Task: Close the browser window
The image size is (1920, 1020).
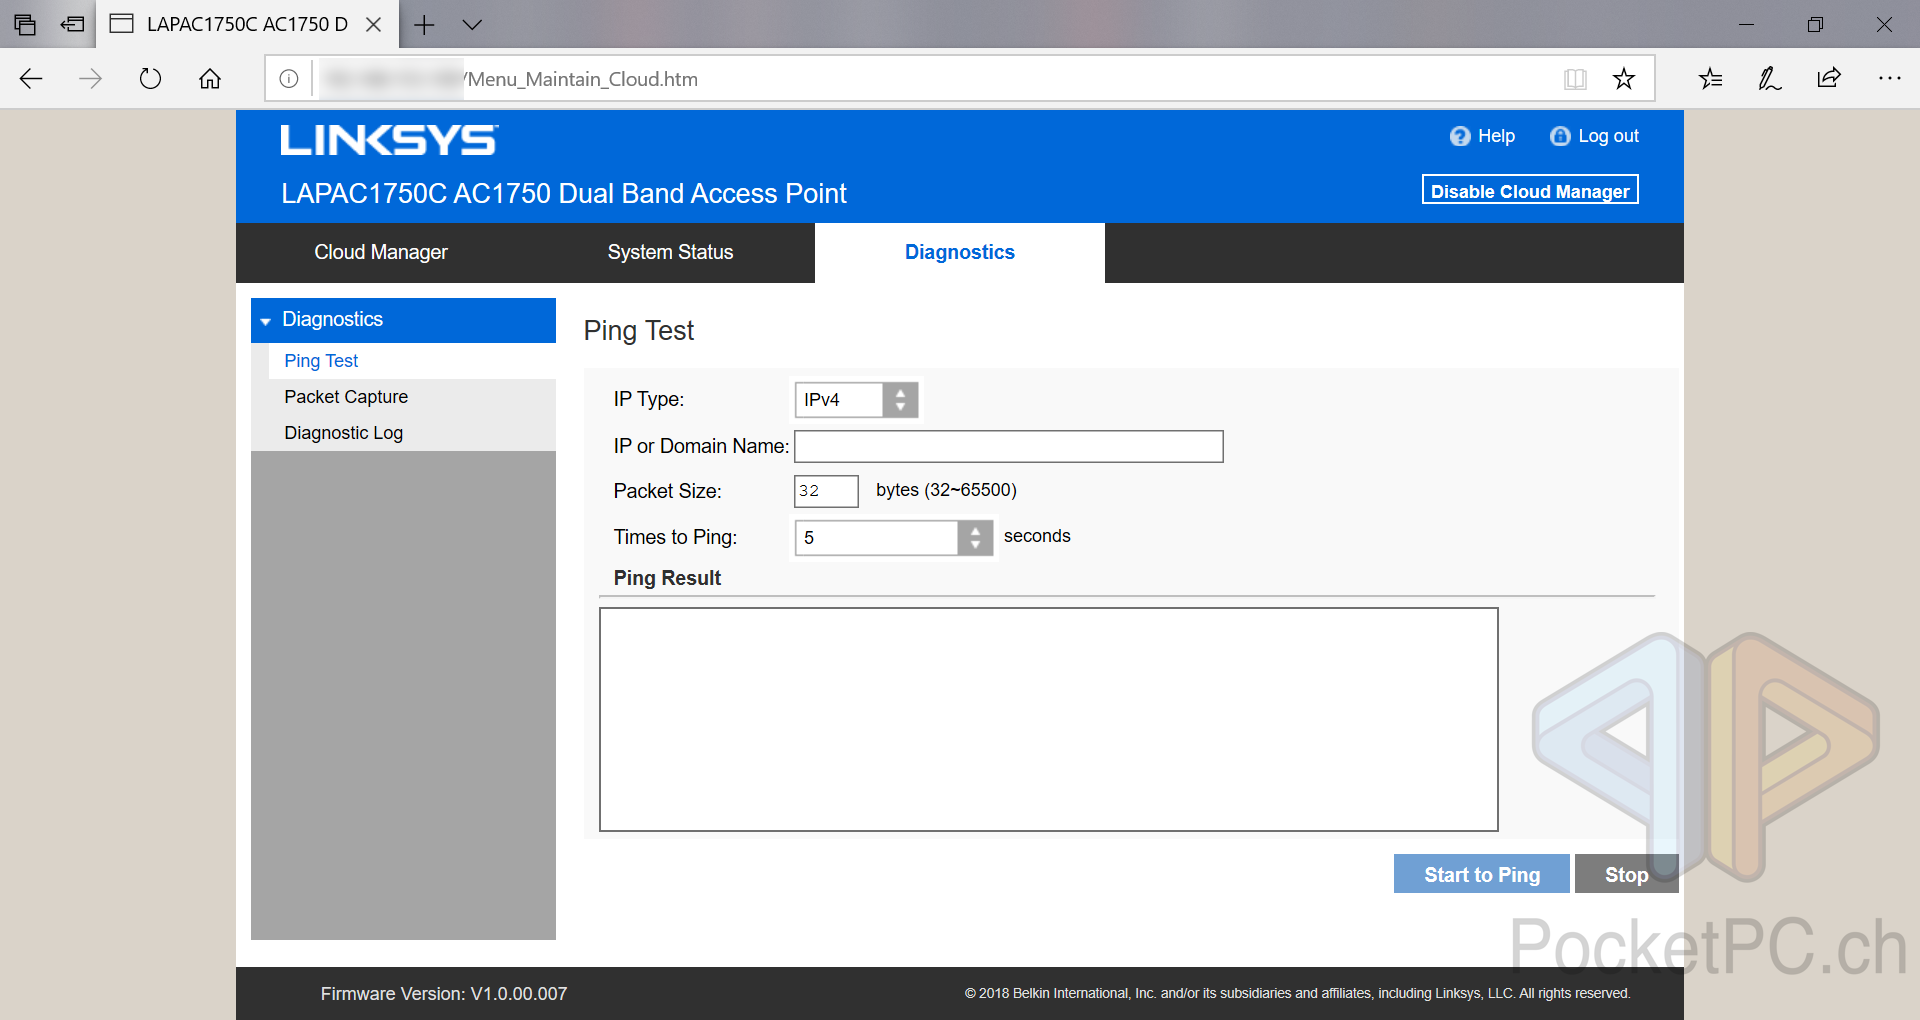Action: click(1884, 24)
